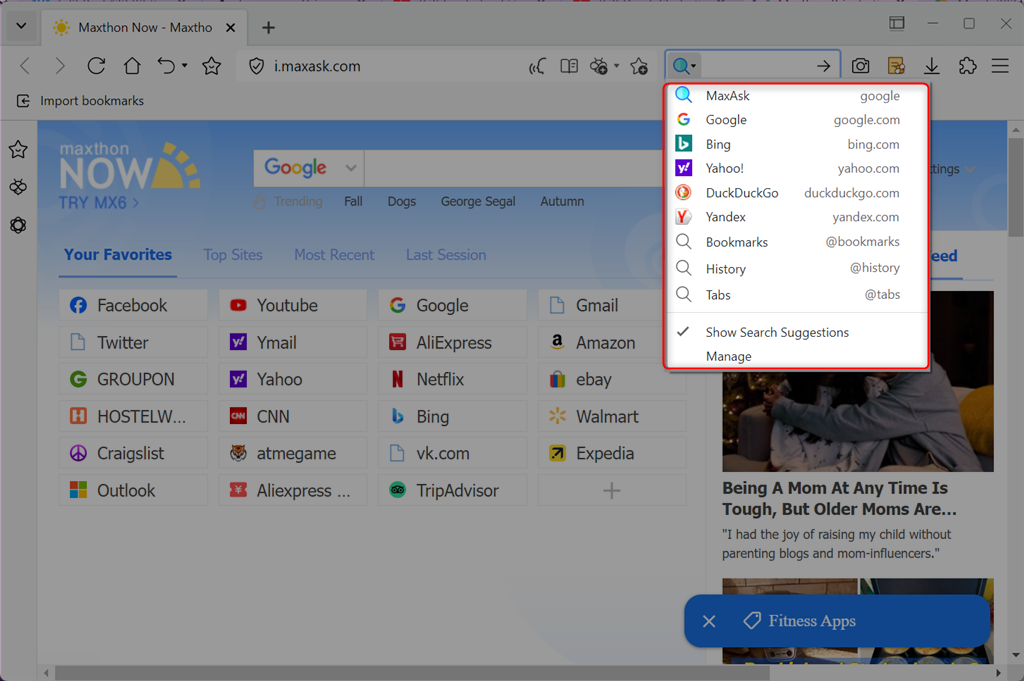Viewport: 1024px width, 681px height.
Task: Pick Yahoo! search engine
Action: point(796,168)
